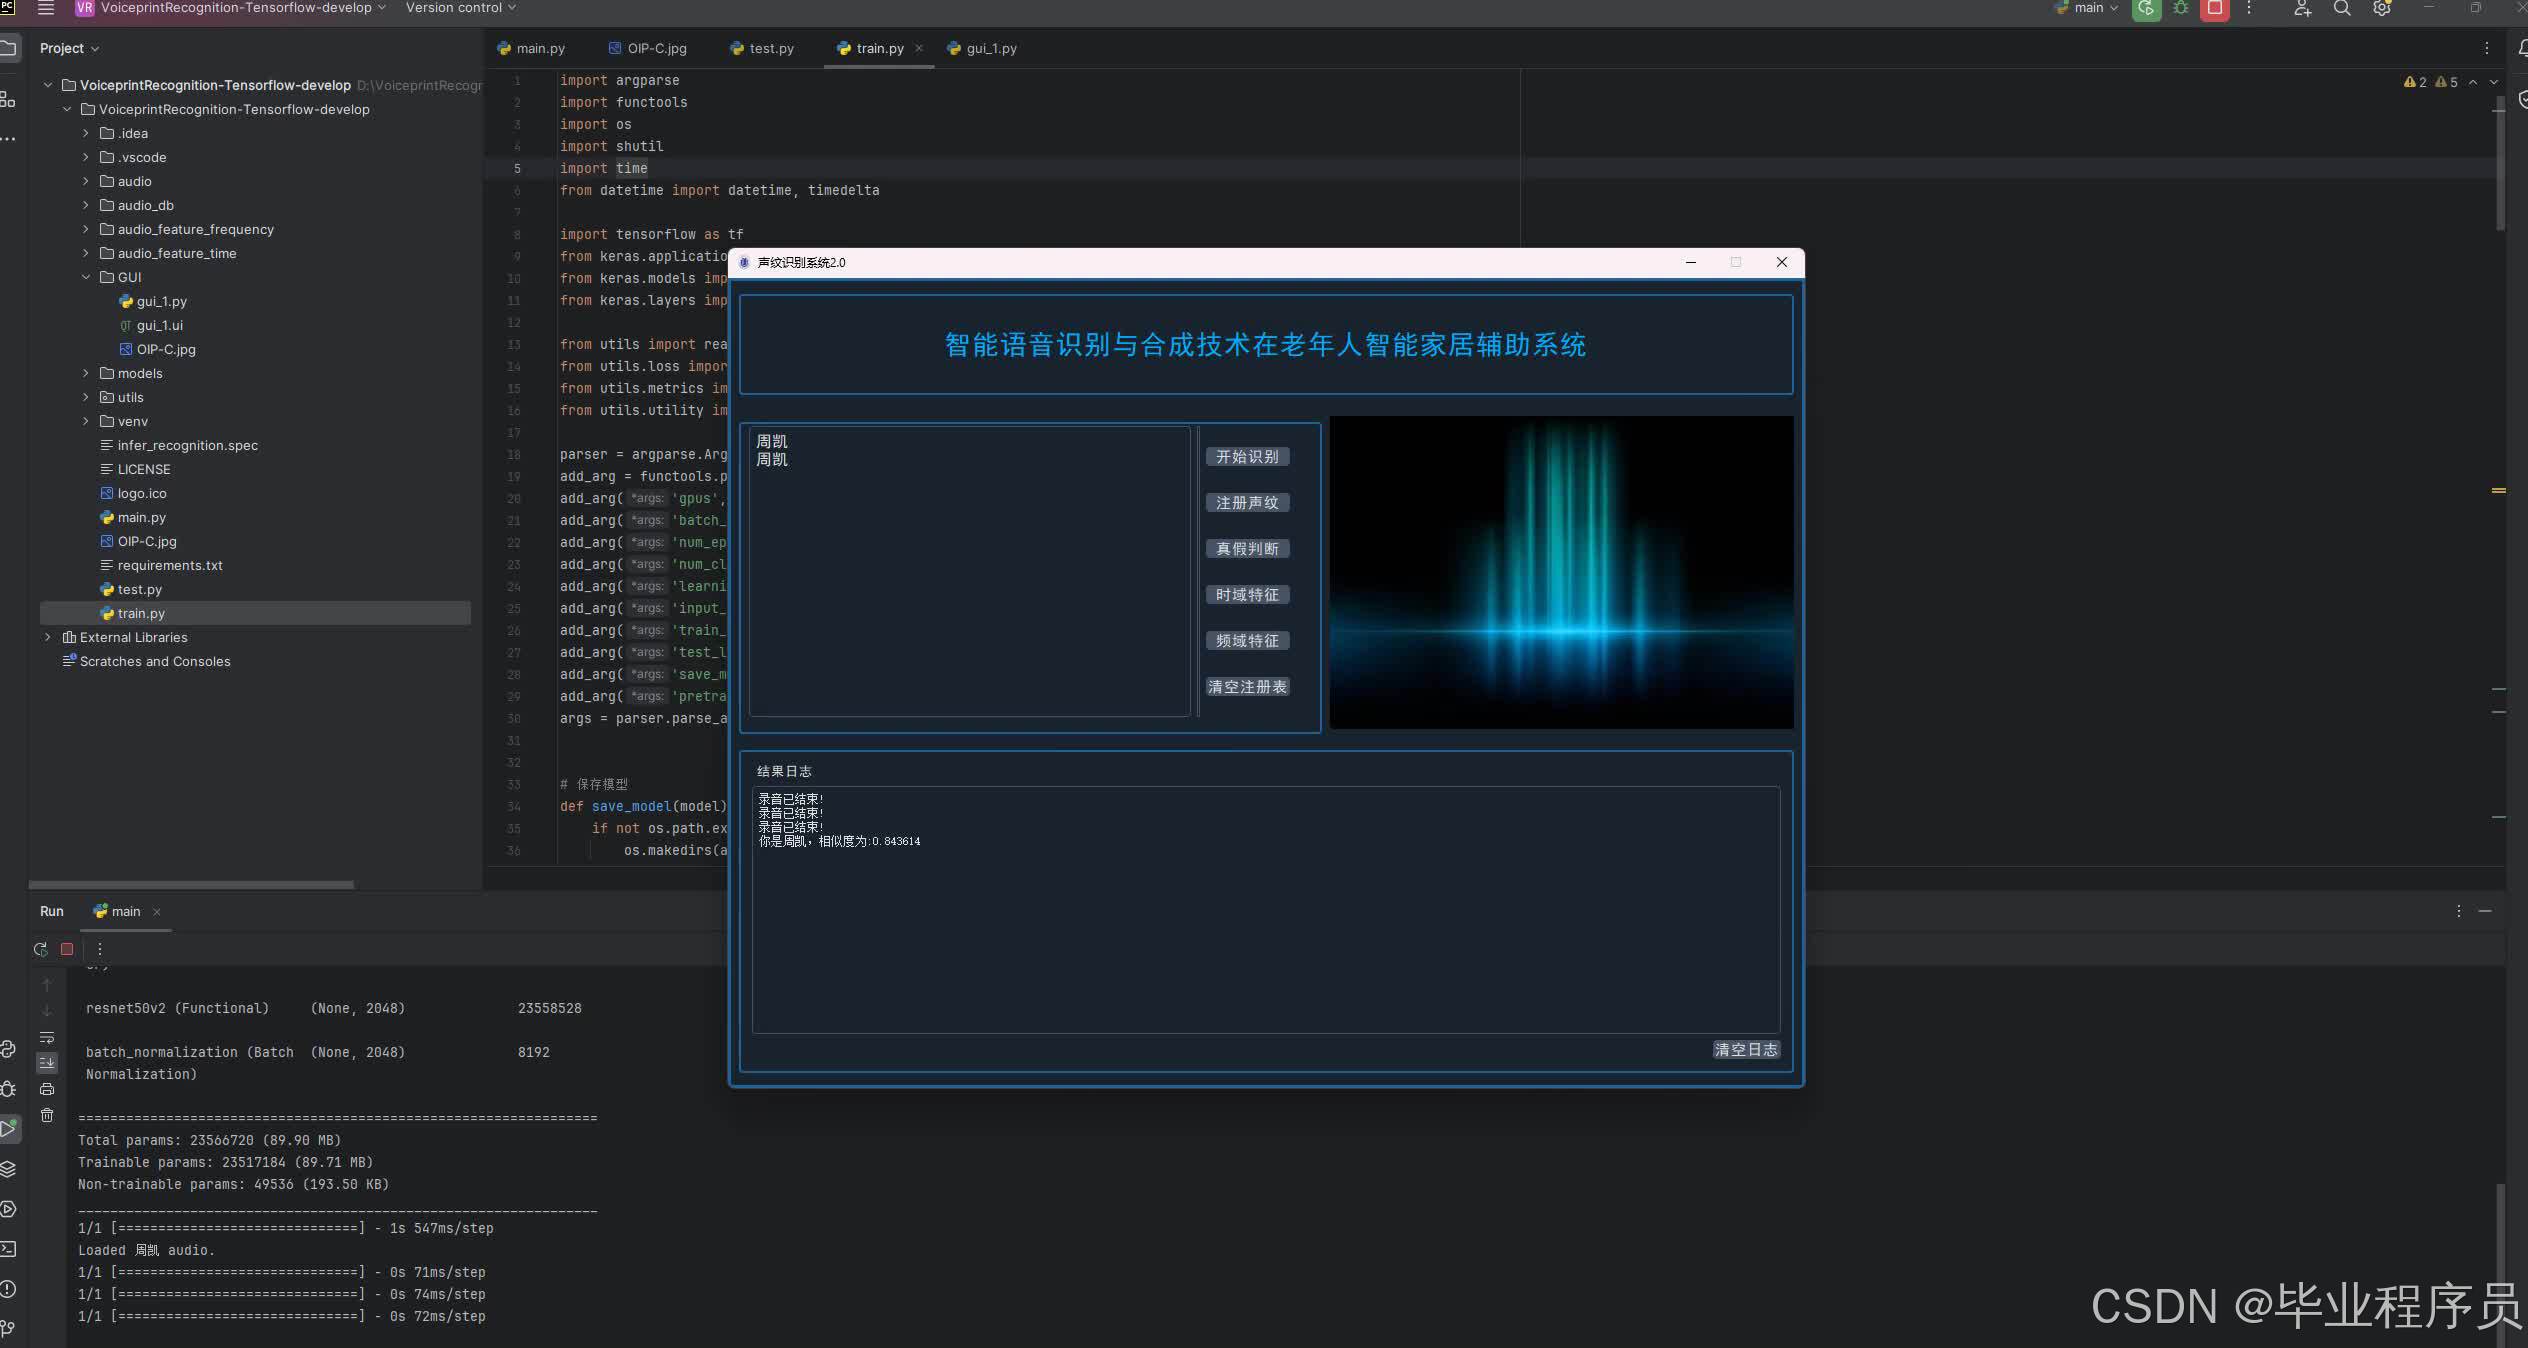Click 开始识别 button in voiceprint window

pos(1247,456)
